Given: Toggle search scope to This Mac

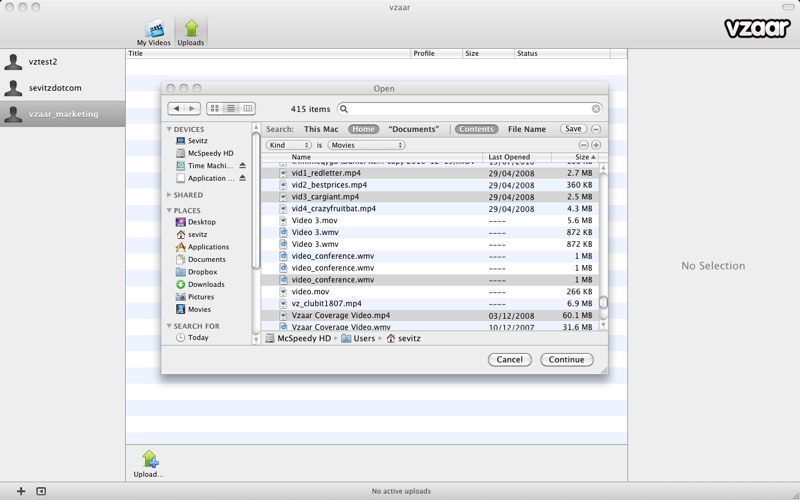Looking at the screenshot, I should point(320,129).
